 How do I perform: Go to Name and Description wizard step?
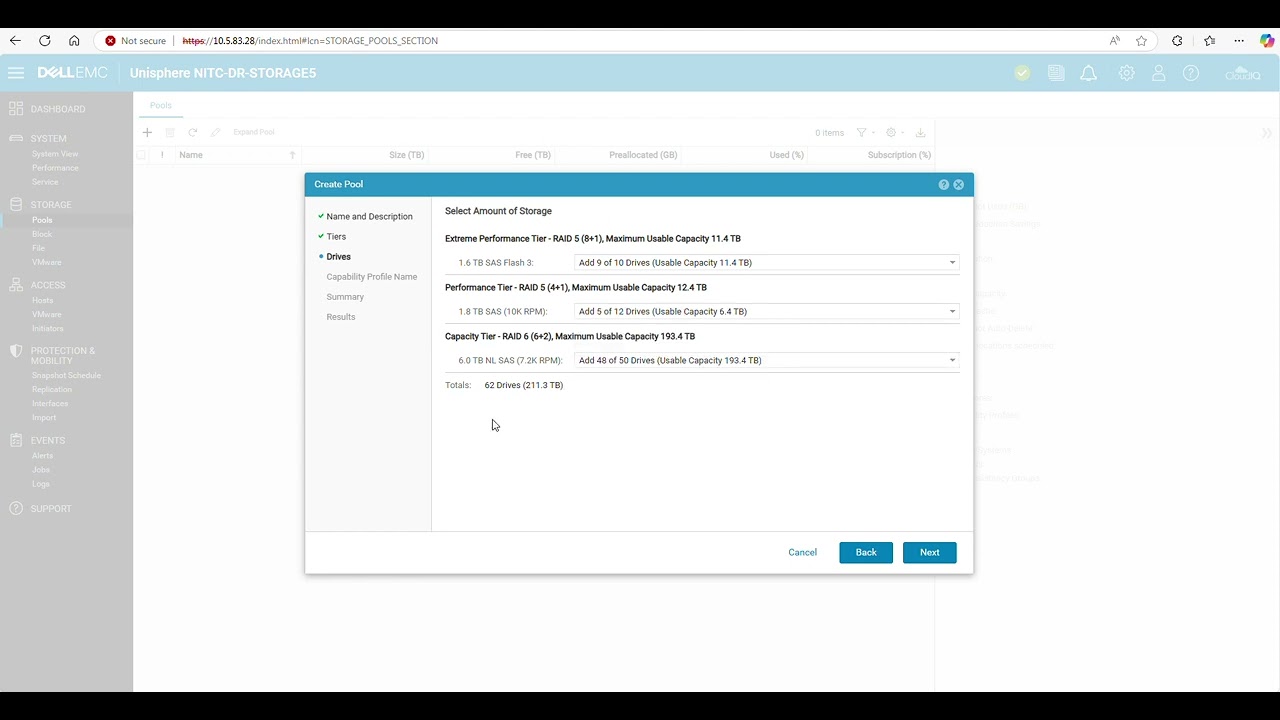[x=369, y=216]
